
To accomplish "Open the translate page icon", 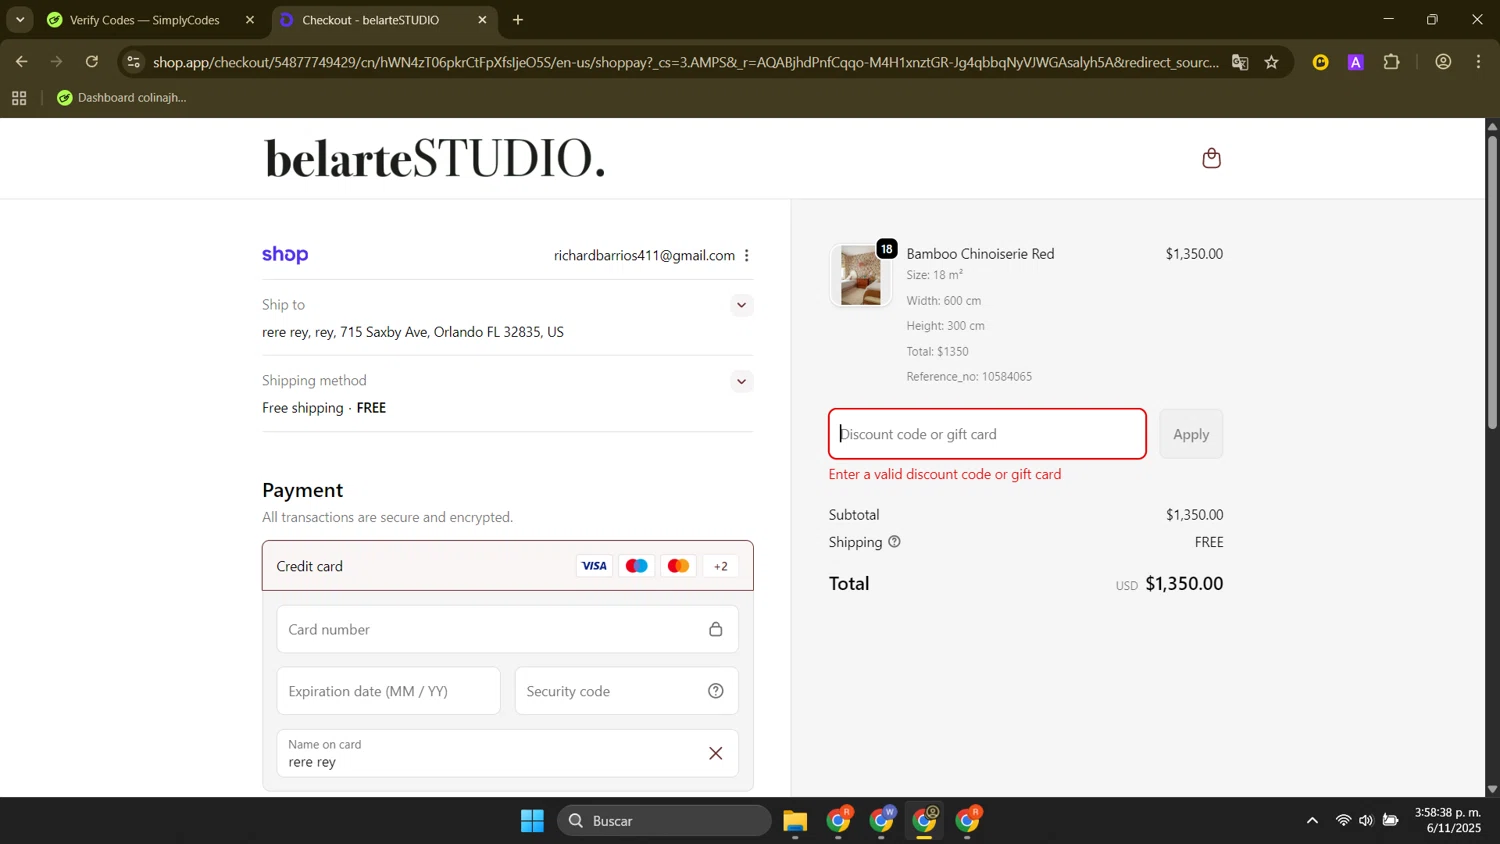I will click(1240, 62).
